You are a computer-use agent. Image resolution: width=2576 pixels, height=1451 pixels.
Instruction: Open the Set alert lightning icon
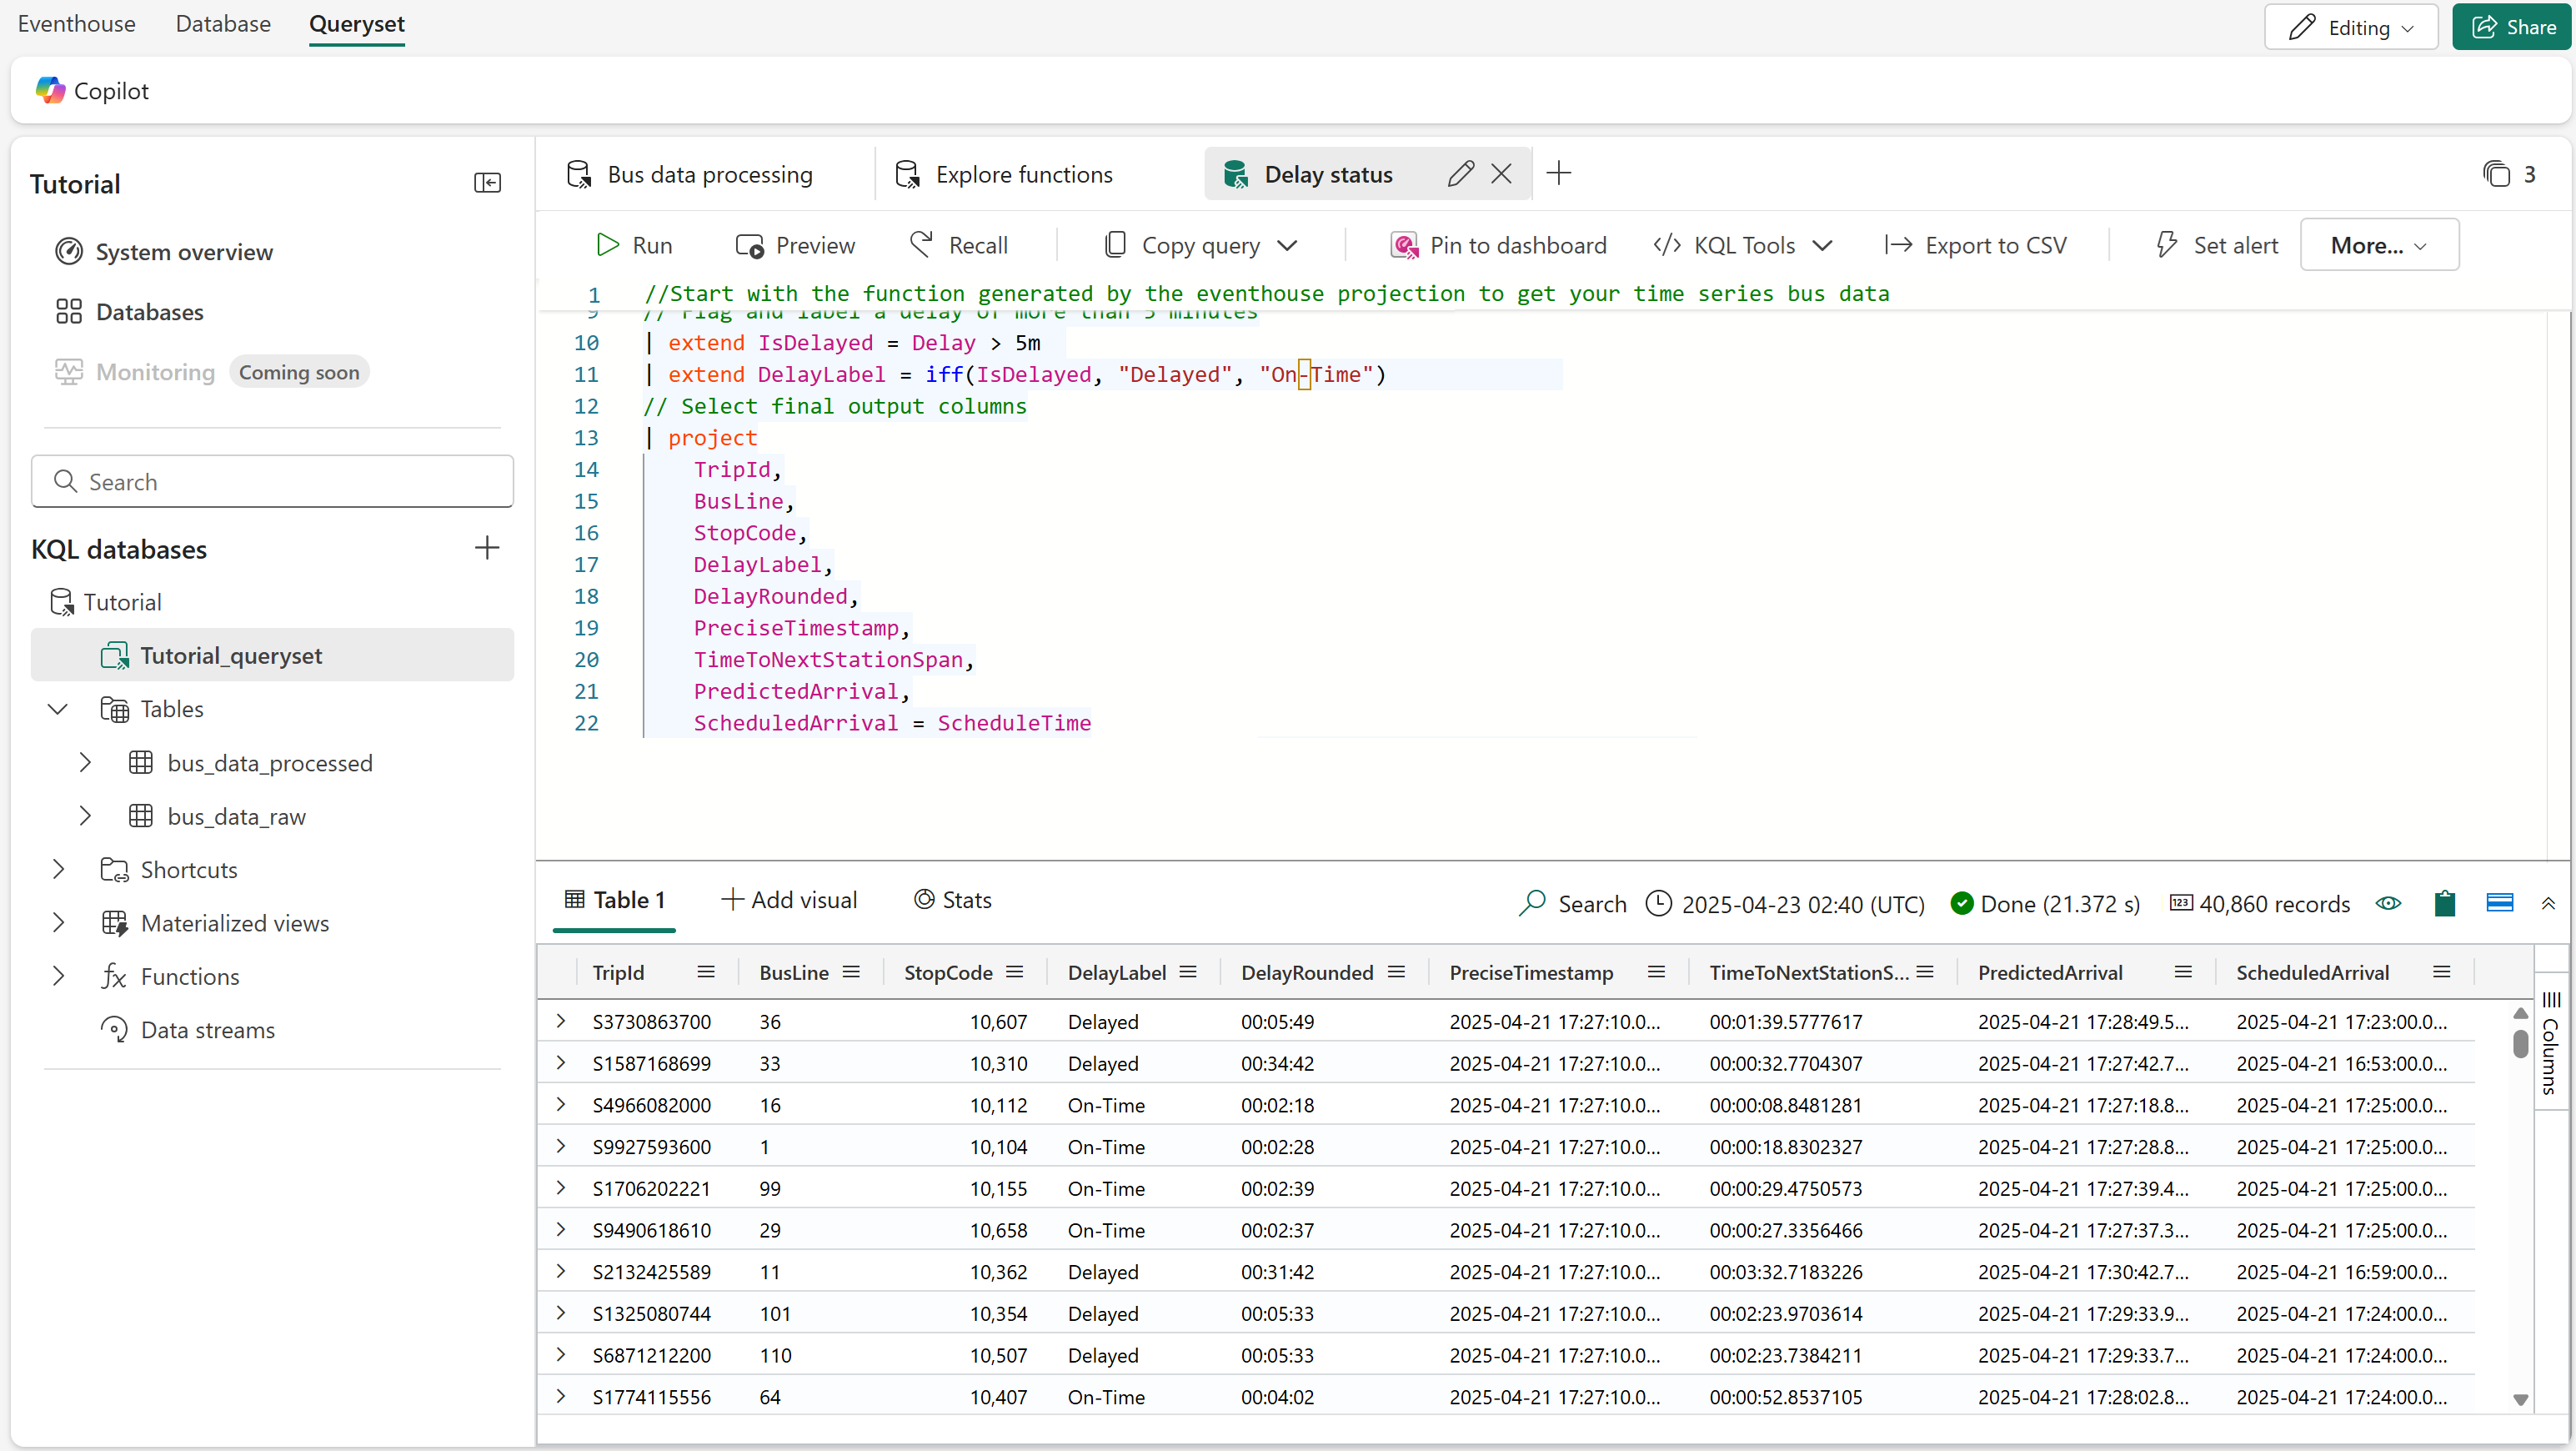(2166, 245)
